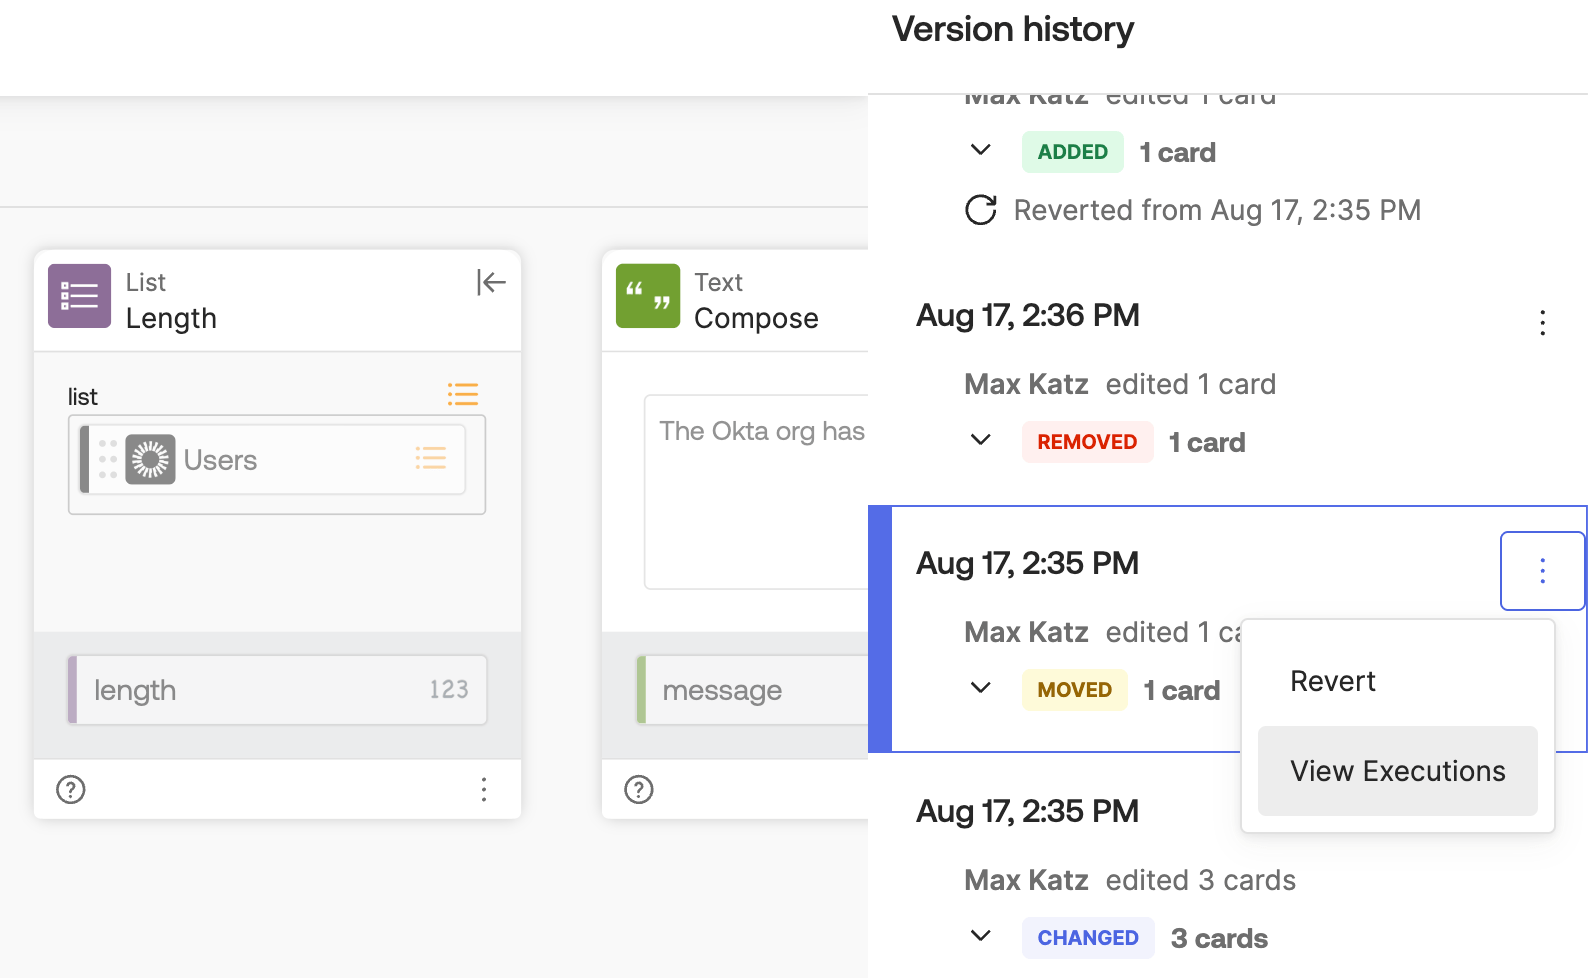The width and height of the screenshot is (1588, 978).
Task: Open List Length card options menu
Action: [x=484, y=790]
